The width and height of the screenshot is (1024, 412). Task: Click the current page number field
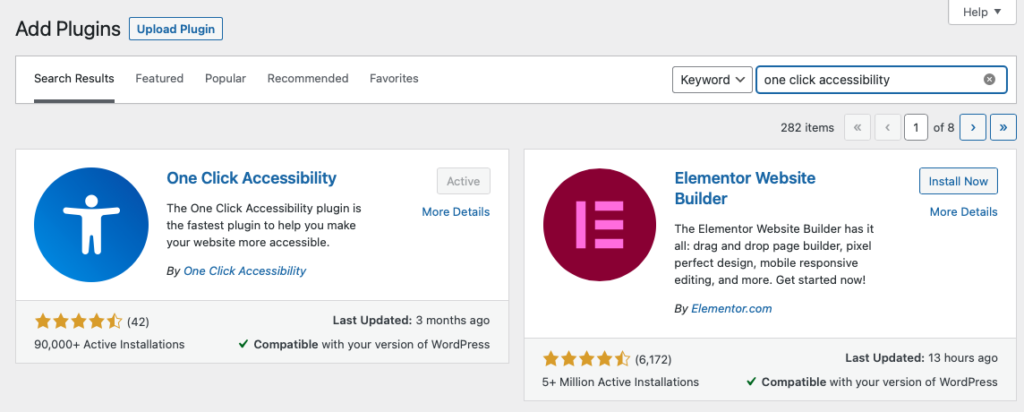click(915, 128)
